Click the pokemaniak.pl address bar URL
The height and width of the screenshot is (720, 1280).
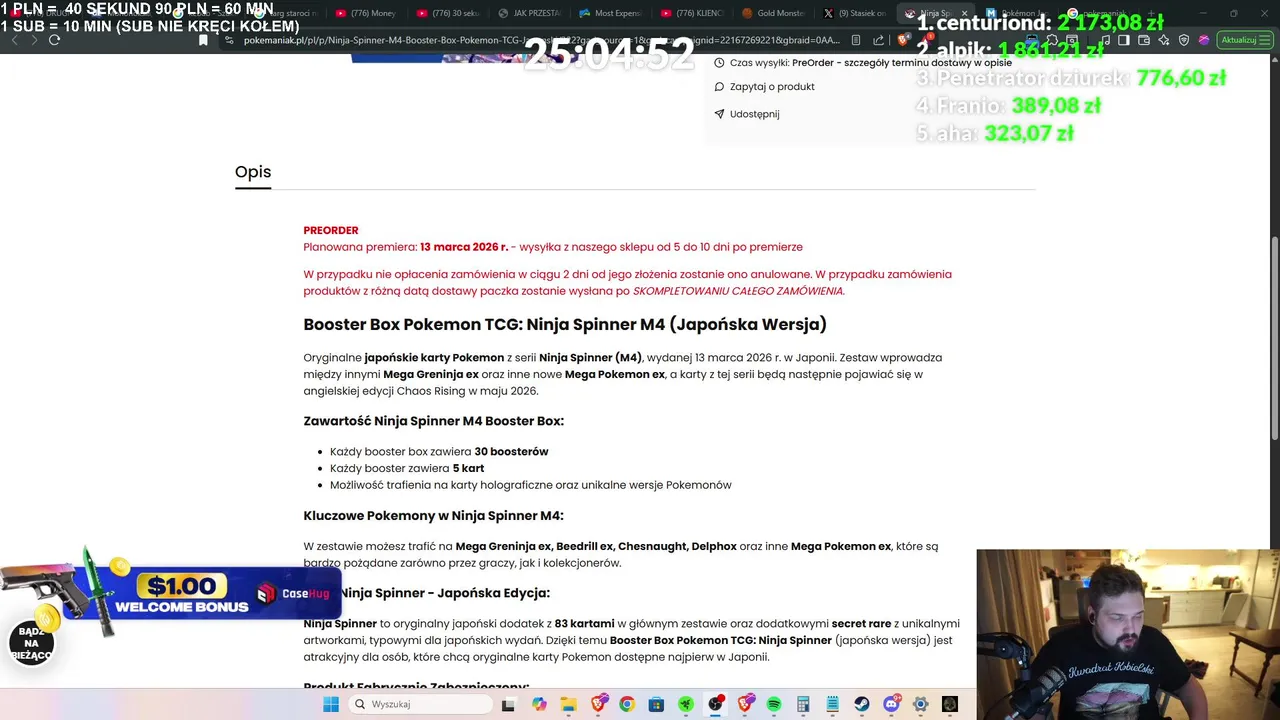click(540, 40)
